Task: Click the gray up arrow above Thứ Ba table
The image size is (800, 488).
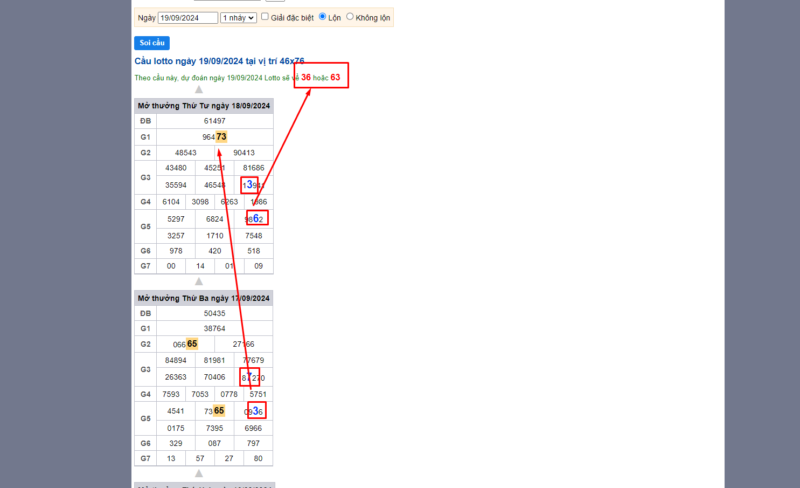Action: 198,282
